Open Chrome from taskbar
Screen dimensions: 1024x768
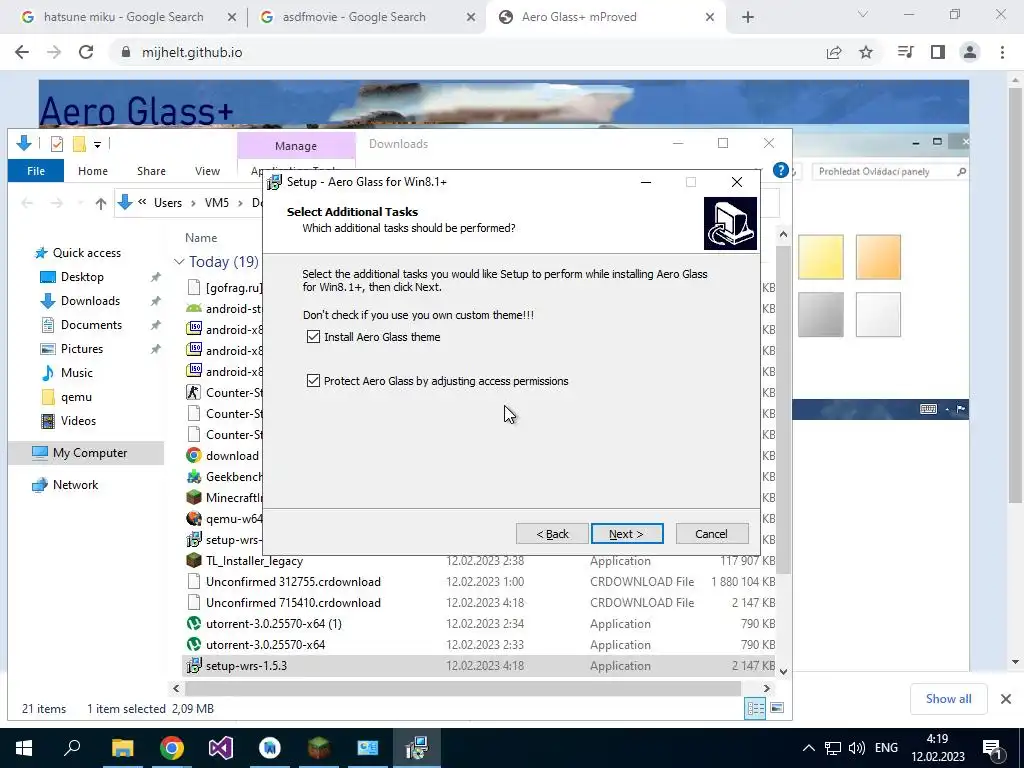[x=172, y=748]
